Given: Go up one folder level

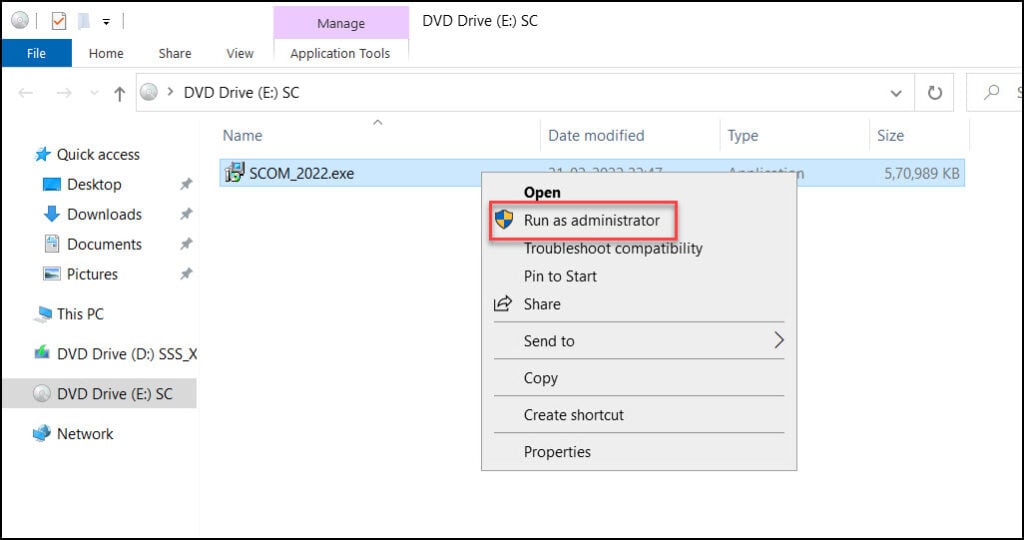Looking at the screenshot, I should 120,93.
